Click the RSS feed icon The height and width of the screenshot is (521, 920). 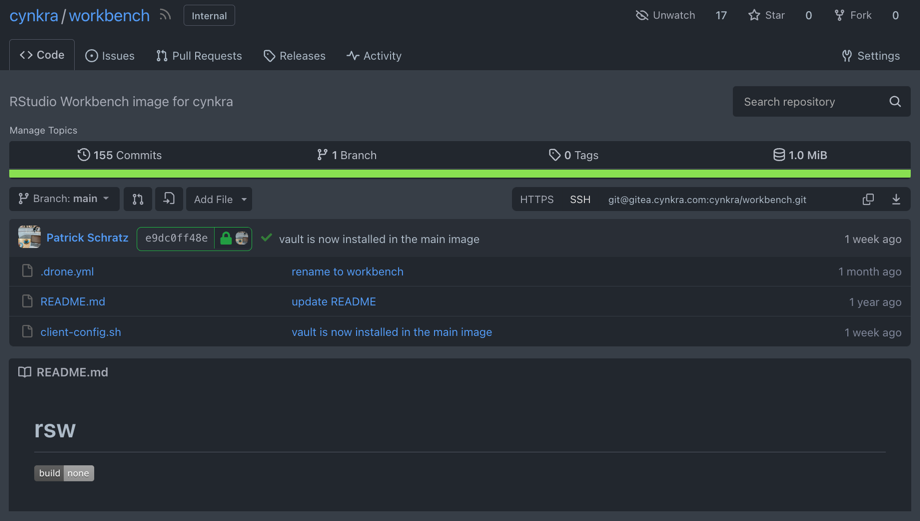click(x=165, y=16)
